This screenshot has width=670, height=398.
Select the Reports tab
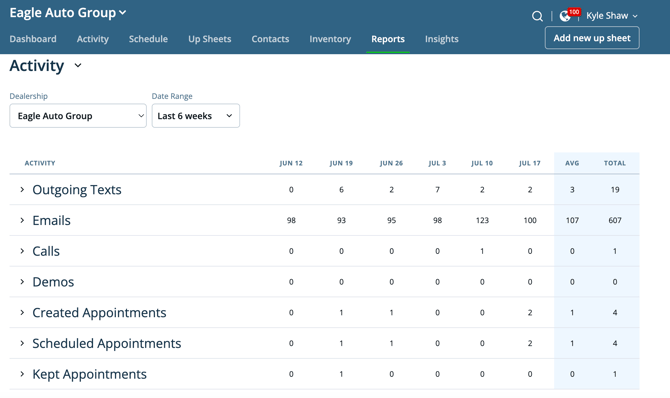point(388,39)
